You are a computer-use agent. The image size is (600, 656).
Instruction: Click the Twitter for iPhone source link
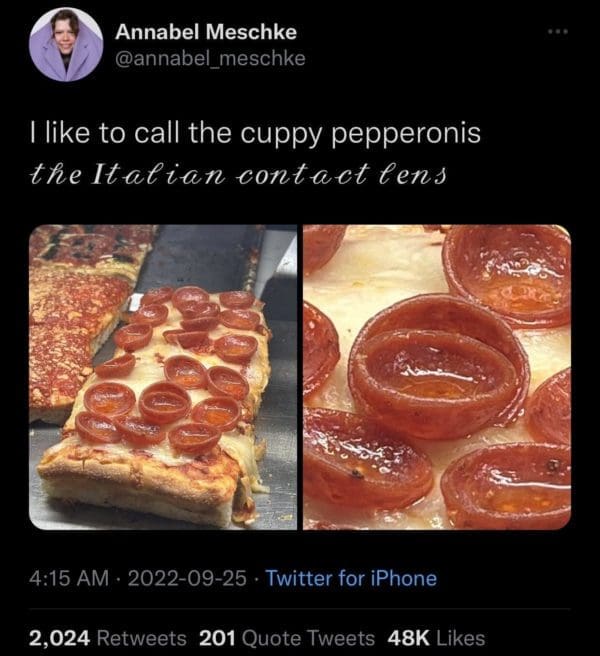pyautogui.click(x=349, y=578)
